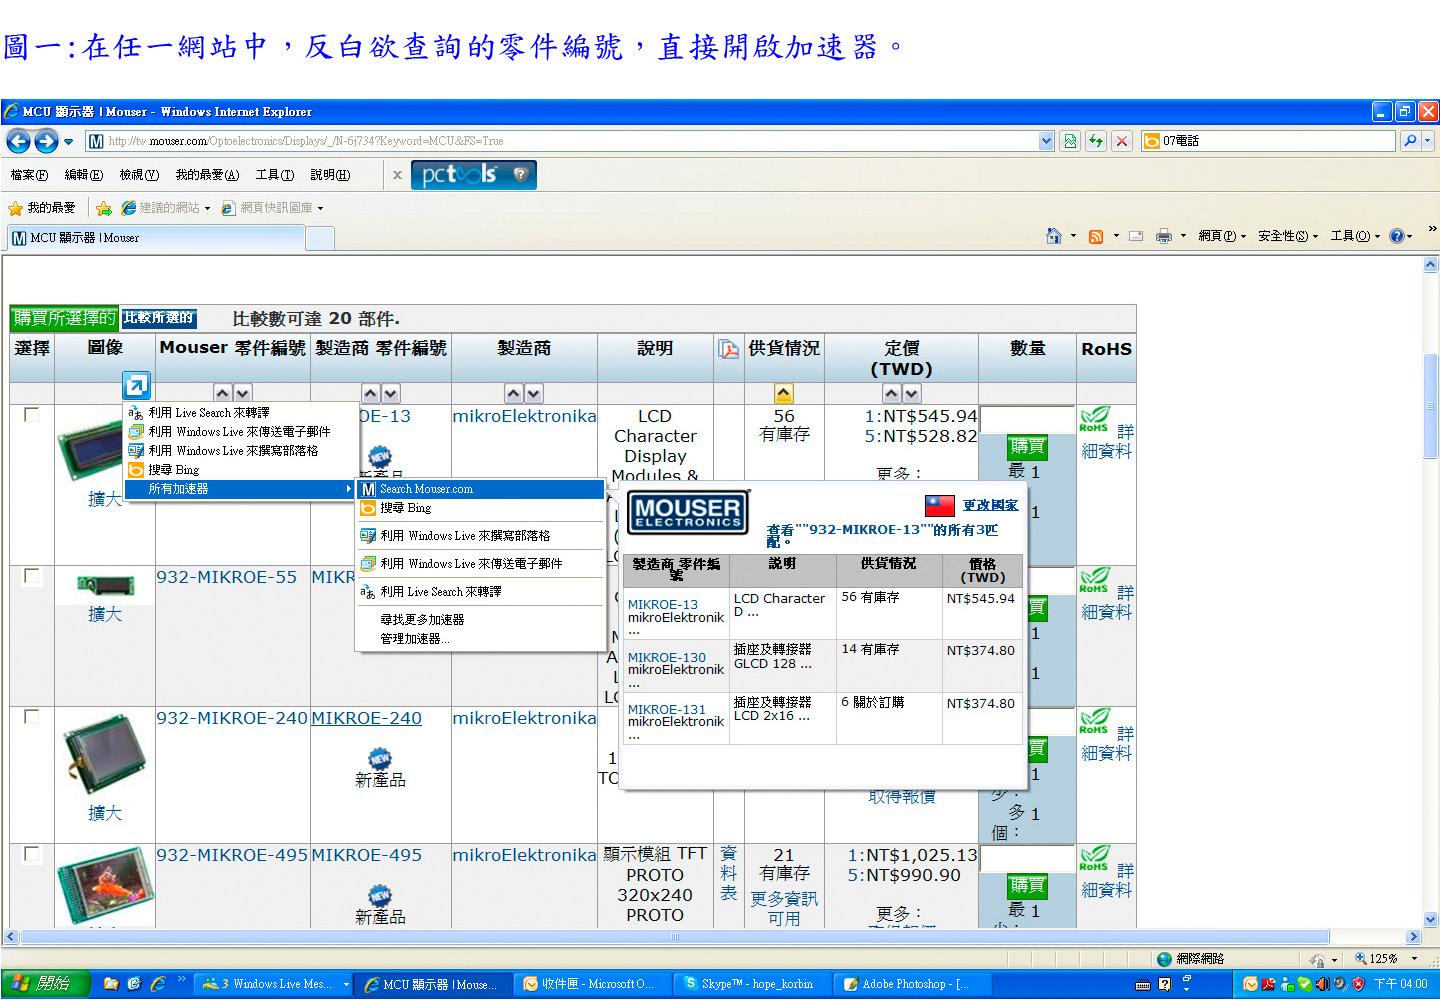Click the Stop loading red X icon

click(x=1122, y=141)
